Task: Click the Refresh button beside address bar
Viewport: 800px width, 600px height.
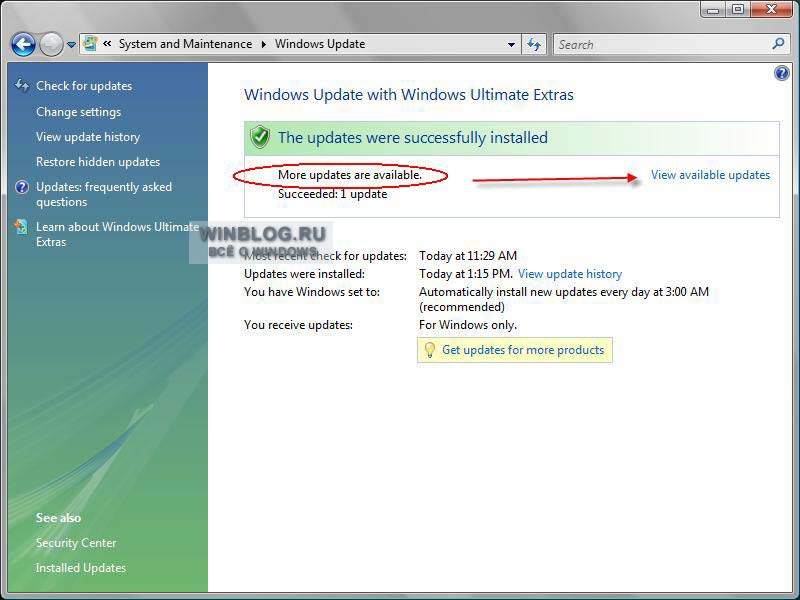Action: pos(534,44)
